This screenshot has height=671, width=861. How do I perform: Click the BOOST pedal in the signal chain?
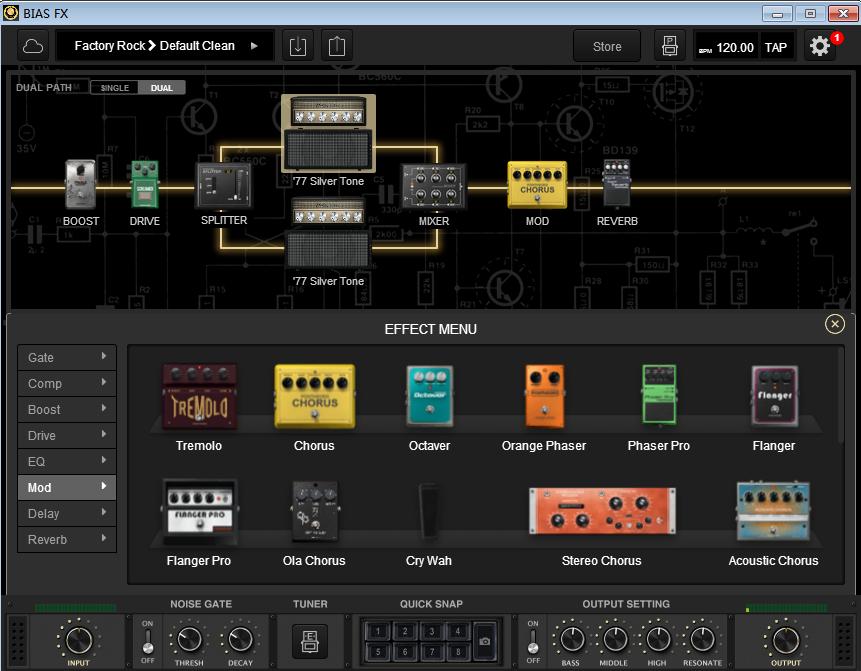80,183
